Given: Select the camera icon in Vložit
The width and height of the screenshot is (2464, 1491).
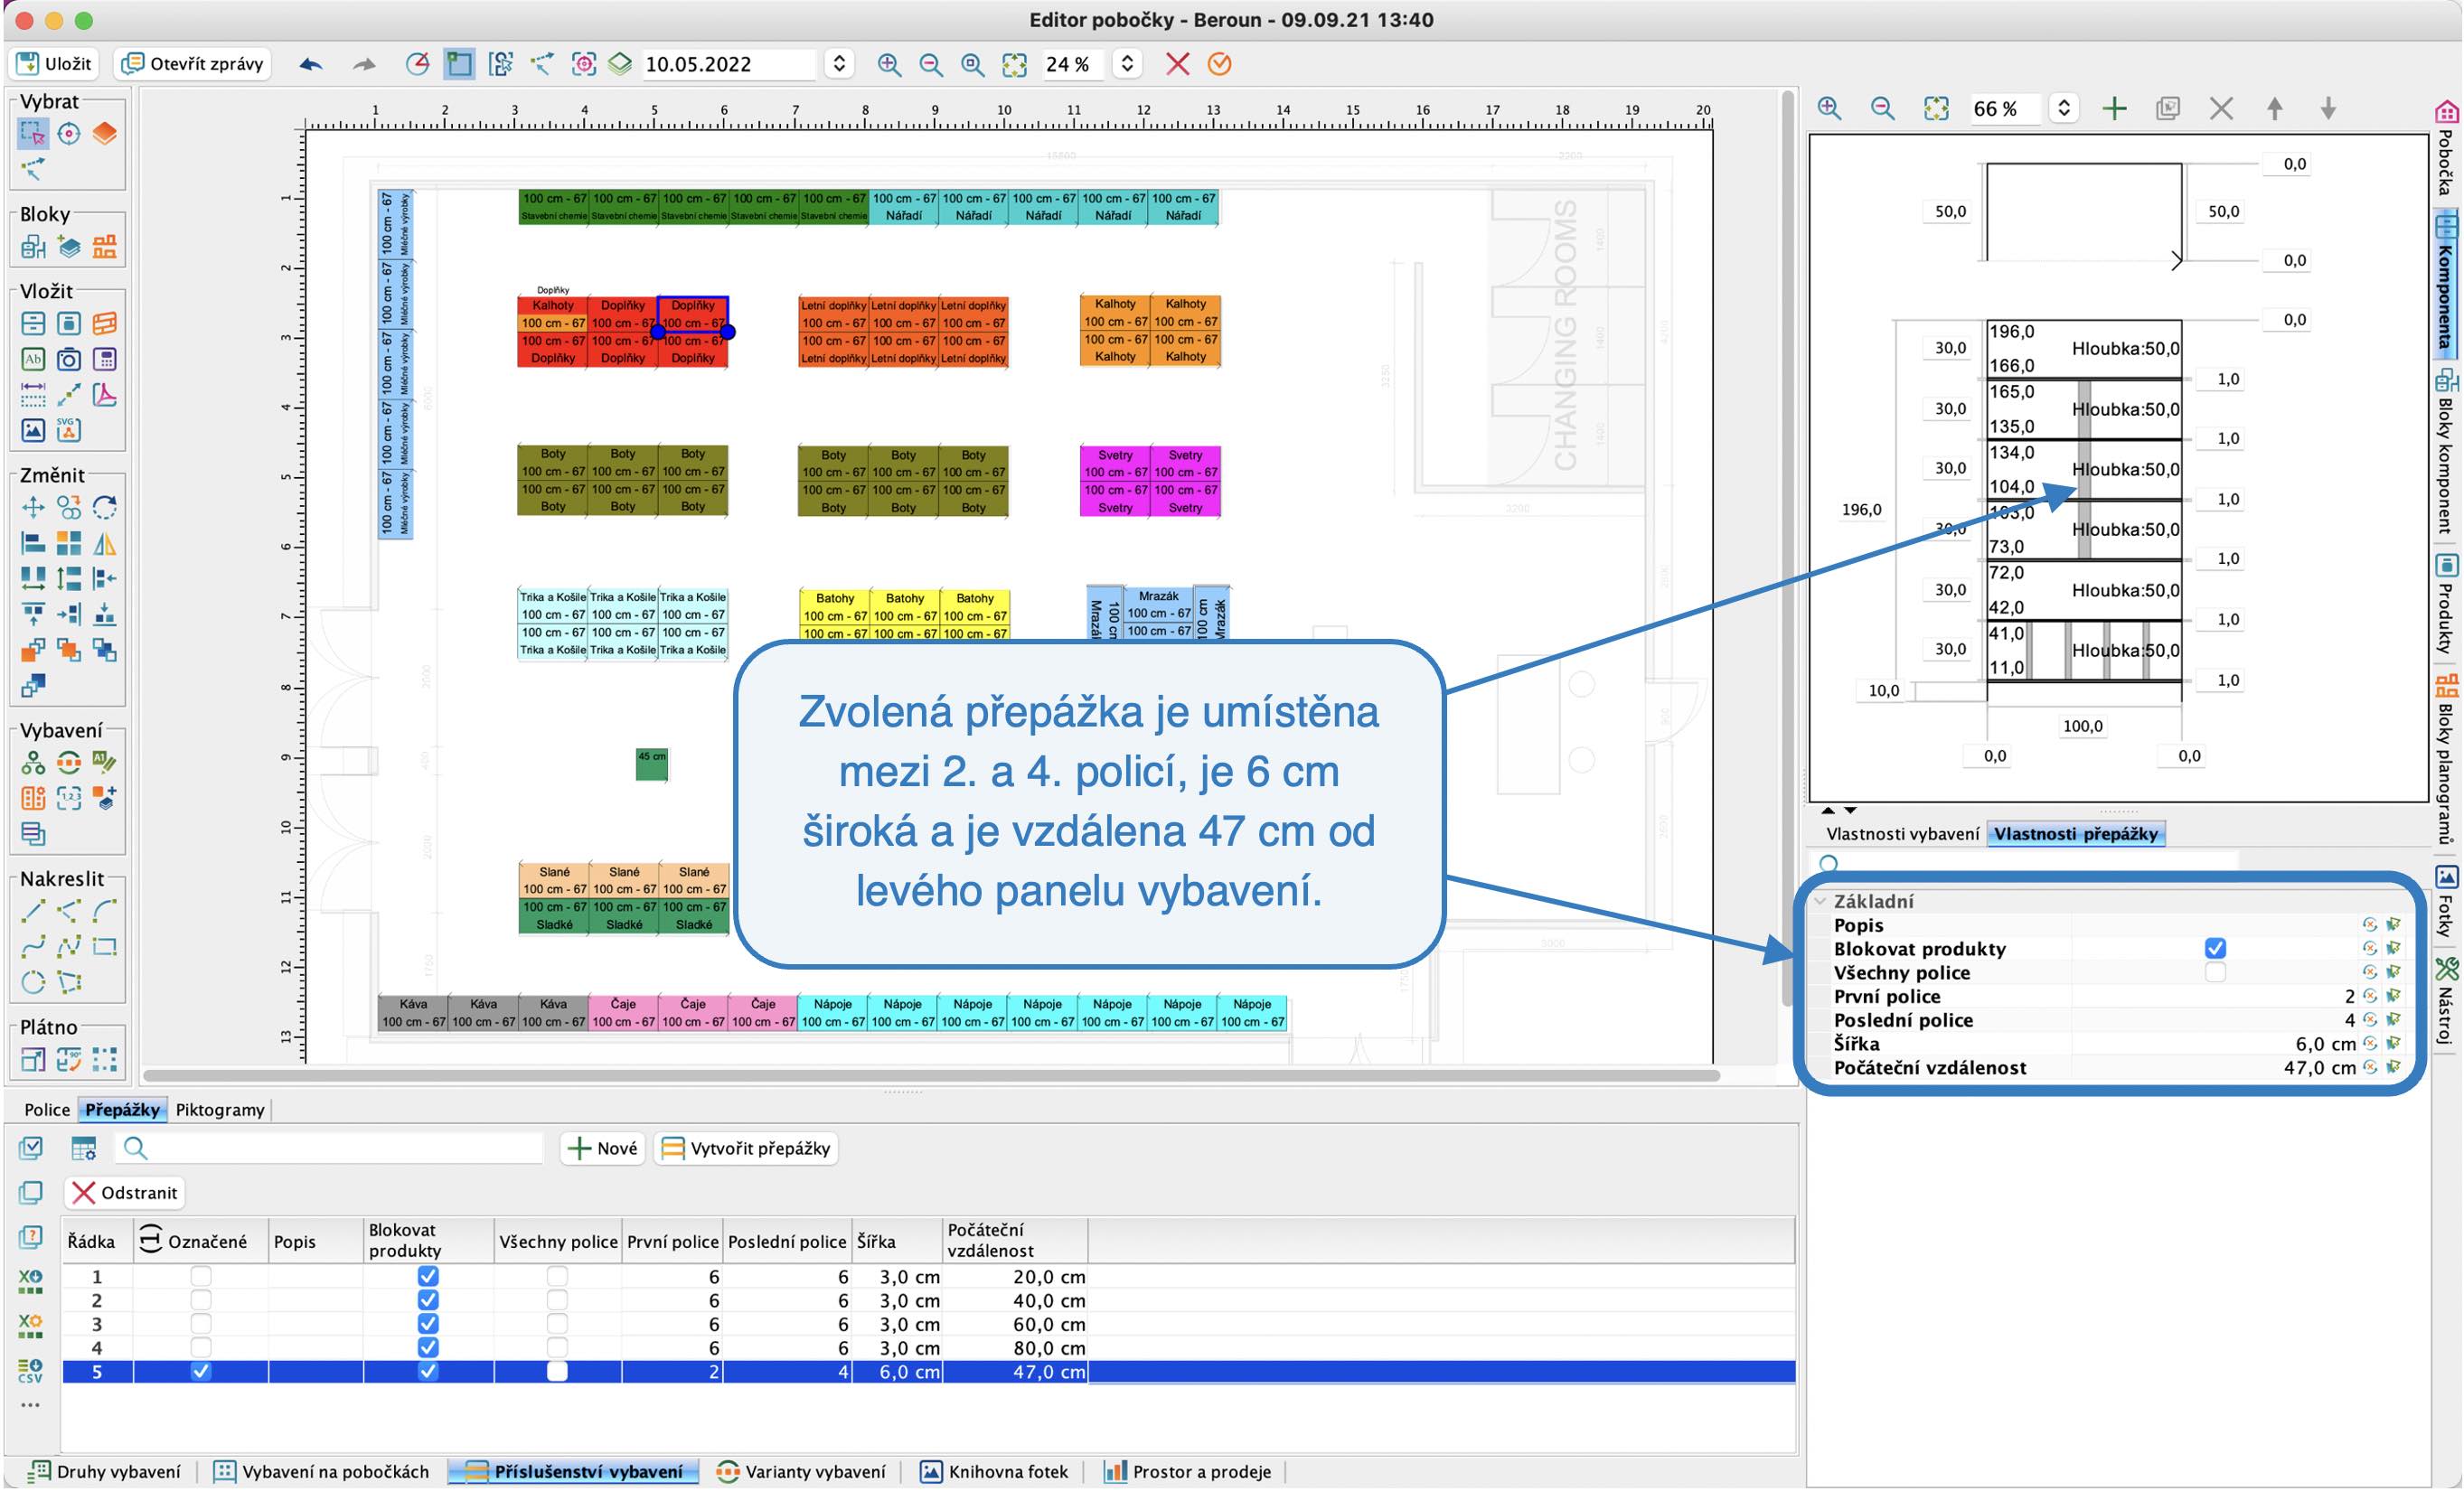Looking at the screenshot, I should tap(68, 359).
